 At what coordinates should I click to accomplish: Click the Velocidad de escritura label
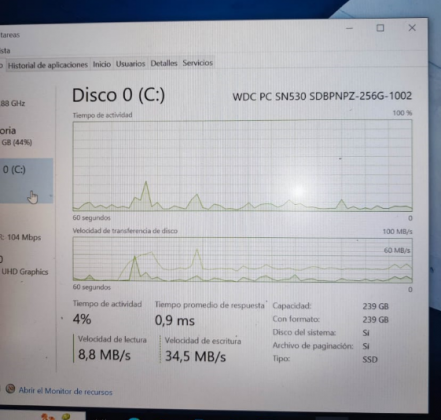203,341
